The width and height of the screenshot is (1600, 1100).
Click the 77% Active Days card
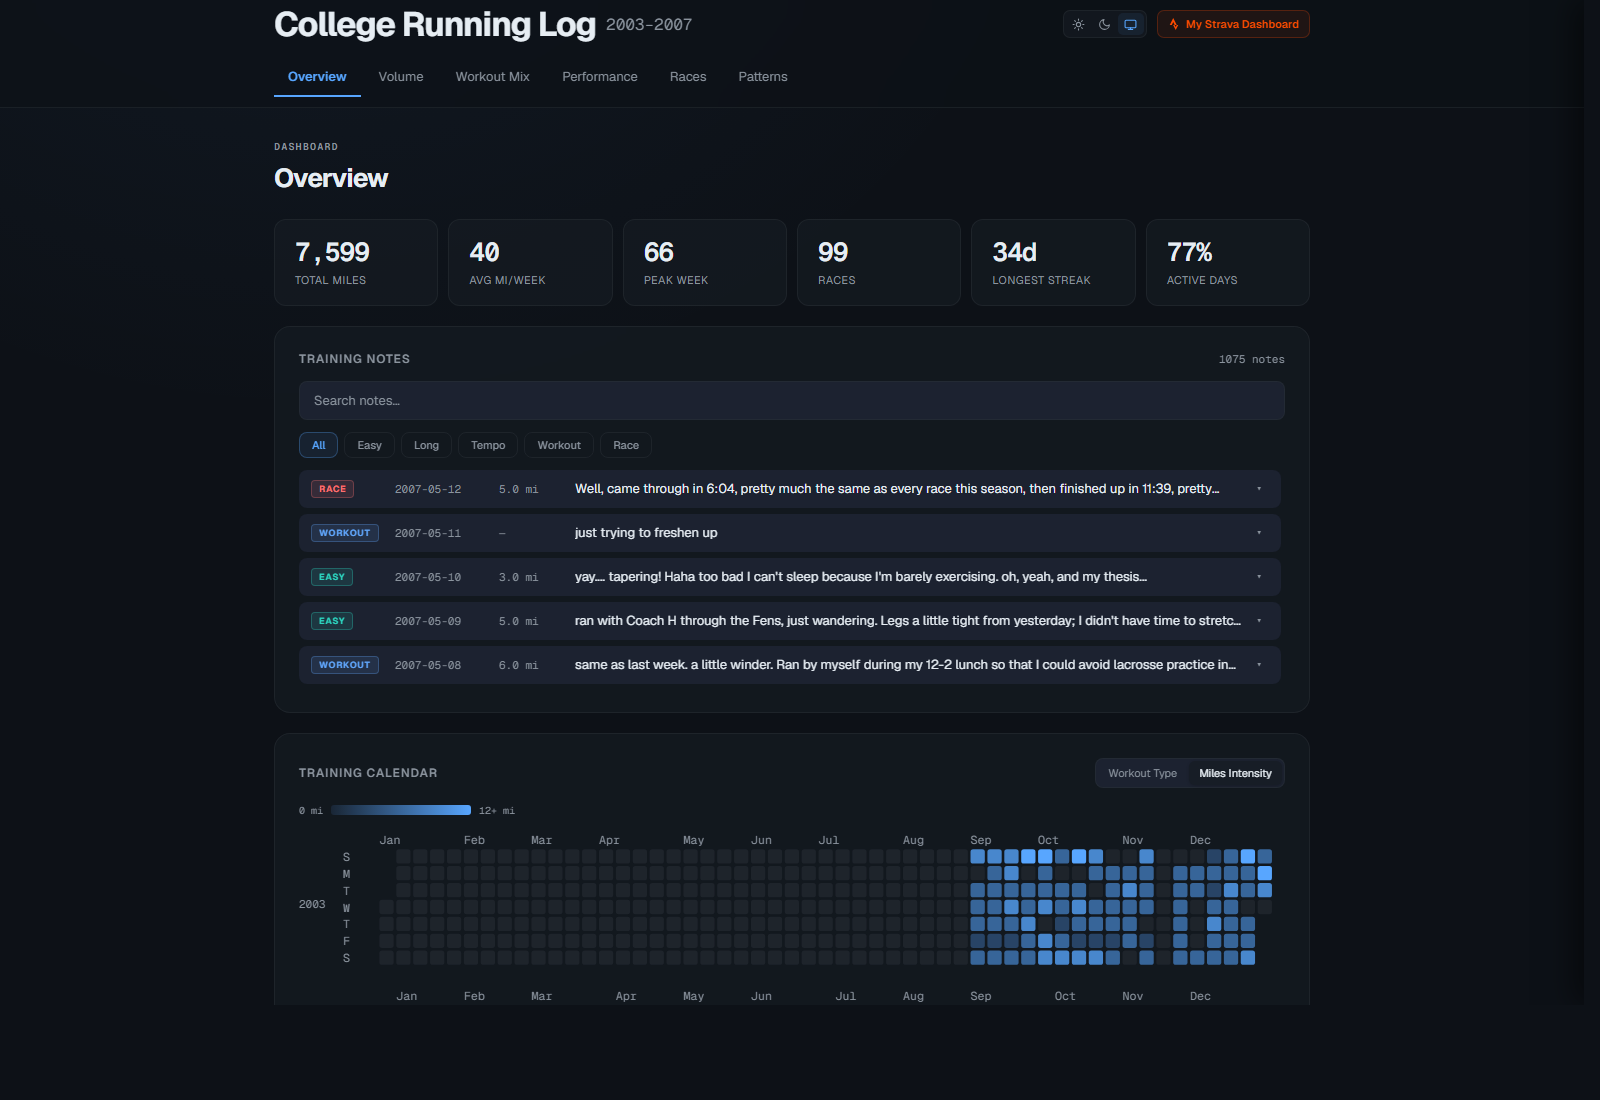point(1228,262)
